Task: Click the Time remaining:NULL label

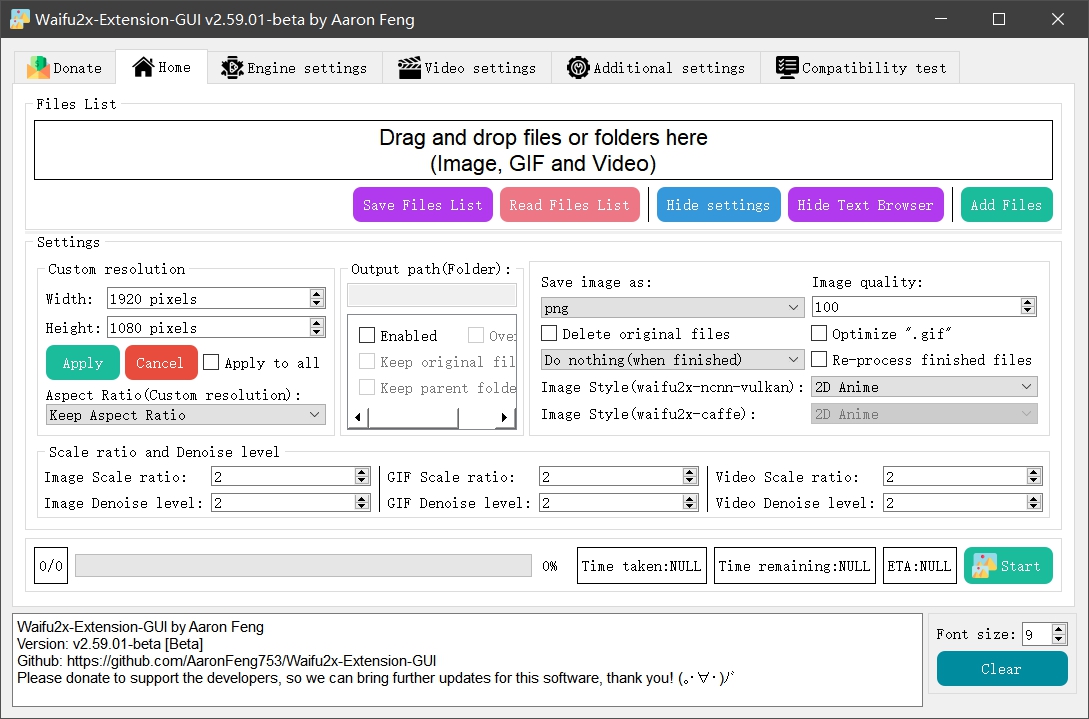Action: (x=795, y=565)
